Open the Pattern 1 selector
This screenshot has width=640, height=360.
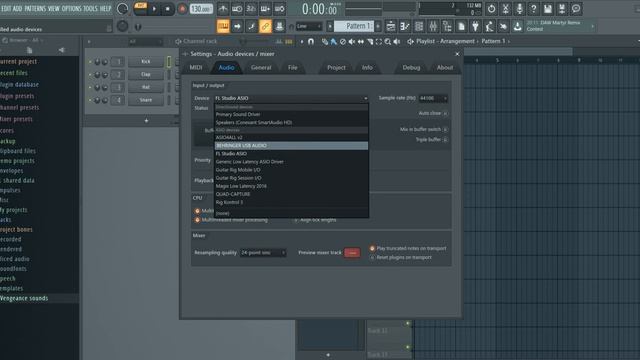(353, 27)
